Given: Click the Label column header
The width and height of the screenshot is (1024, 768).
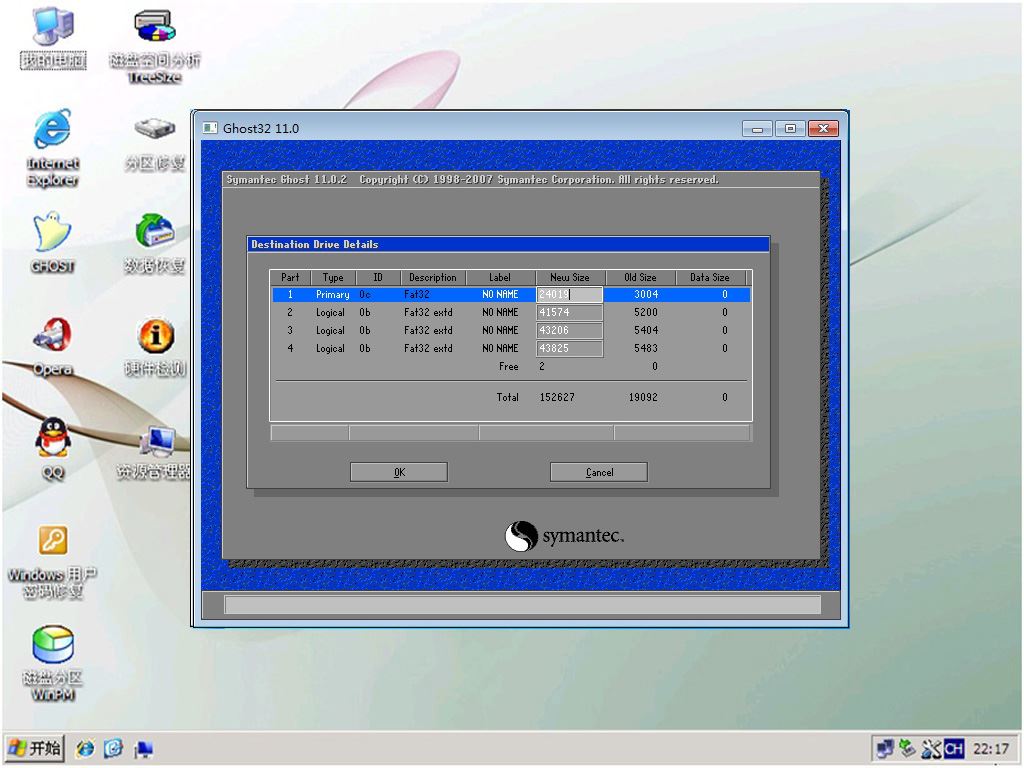Looking at the screenshot, I should (500, 278).
